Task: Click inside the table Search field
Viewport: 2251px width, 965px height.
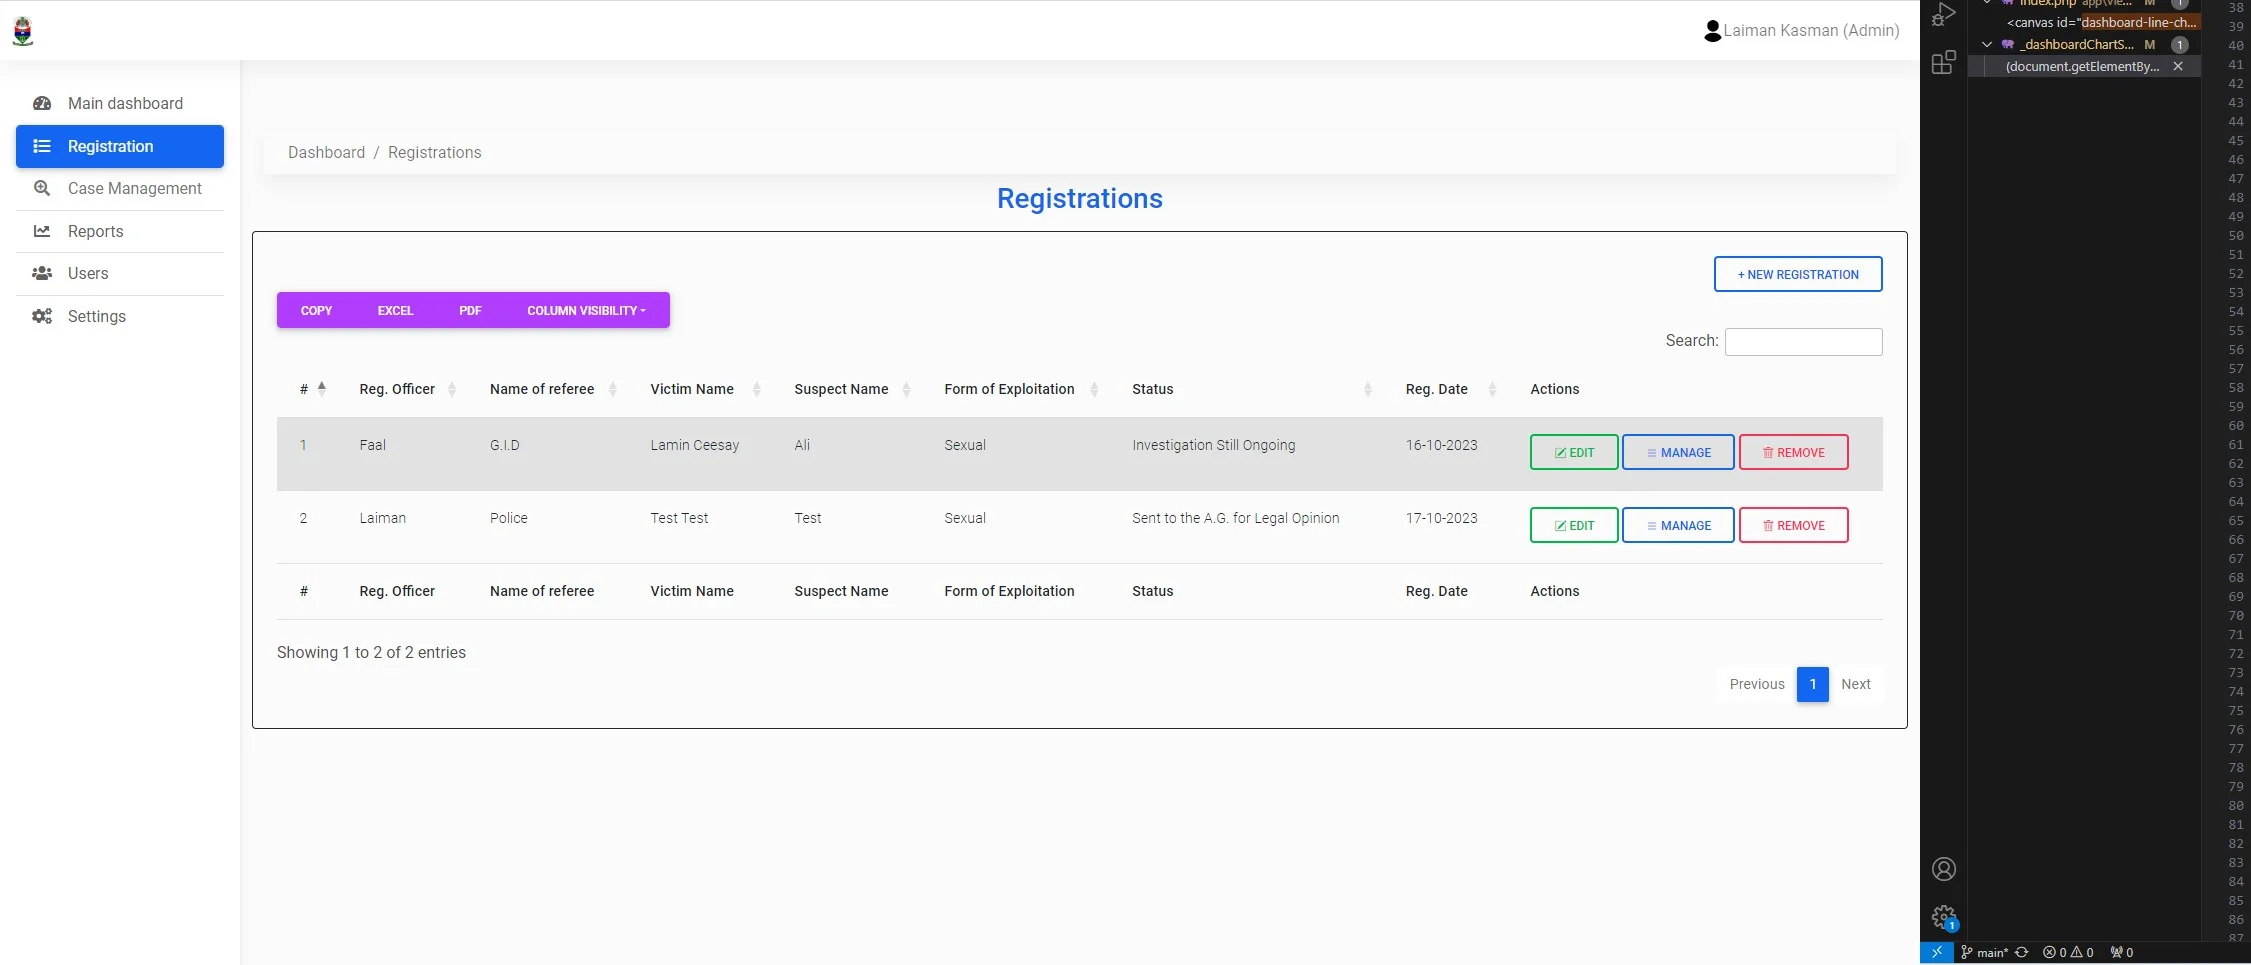Action: point(1802,341)
